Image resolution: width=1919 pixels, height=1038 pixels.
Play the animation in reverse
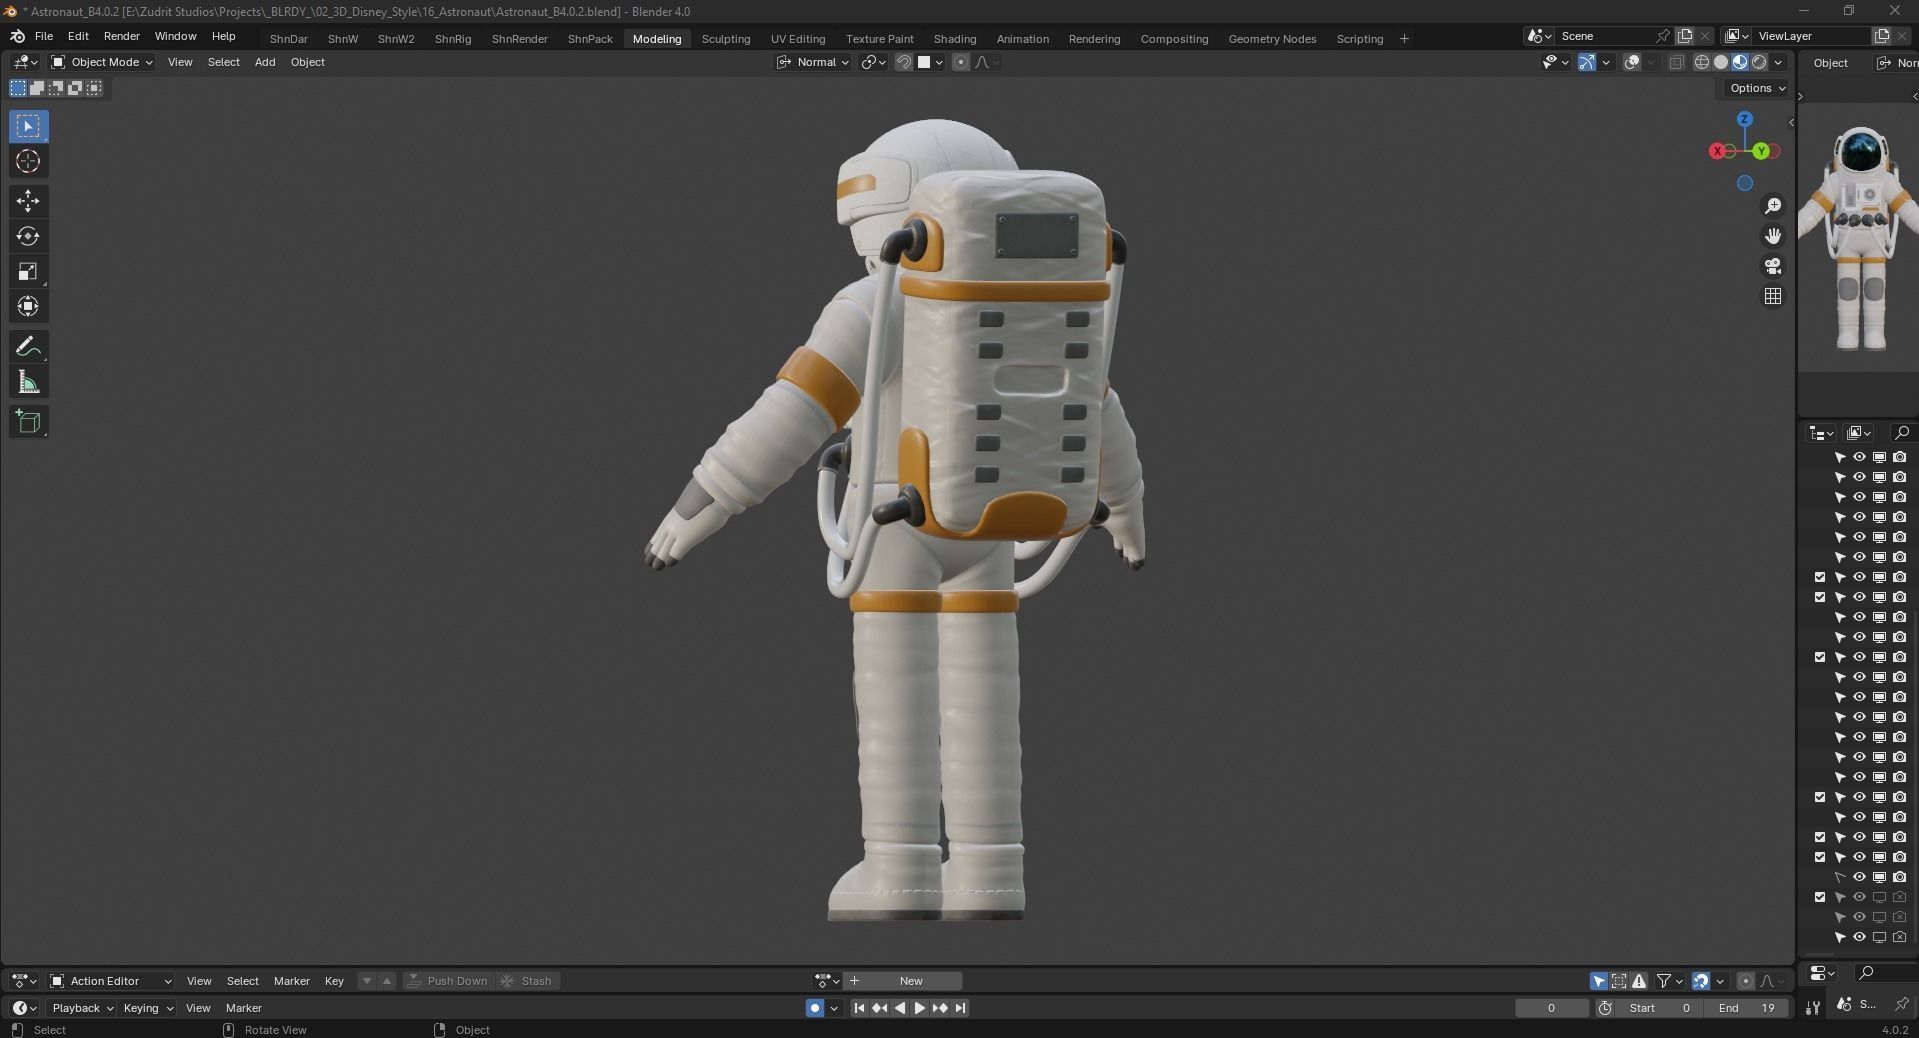[x=900, y=1008]
